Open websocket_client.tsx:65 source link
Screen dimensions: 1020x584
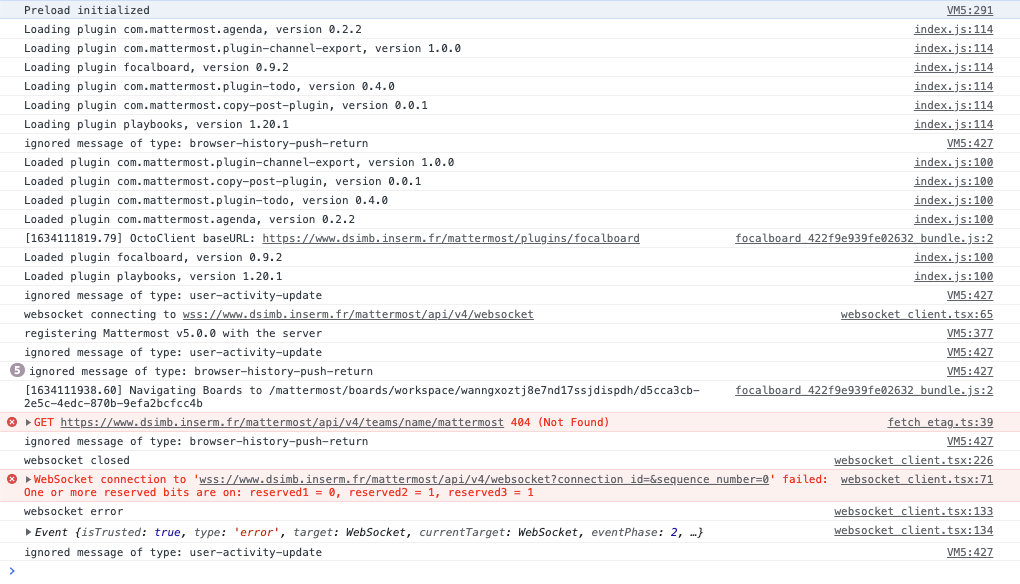(917, 314)
